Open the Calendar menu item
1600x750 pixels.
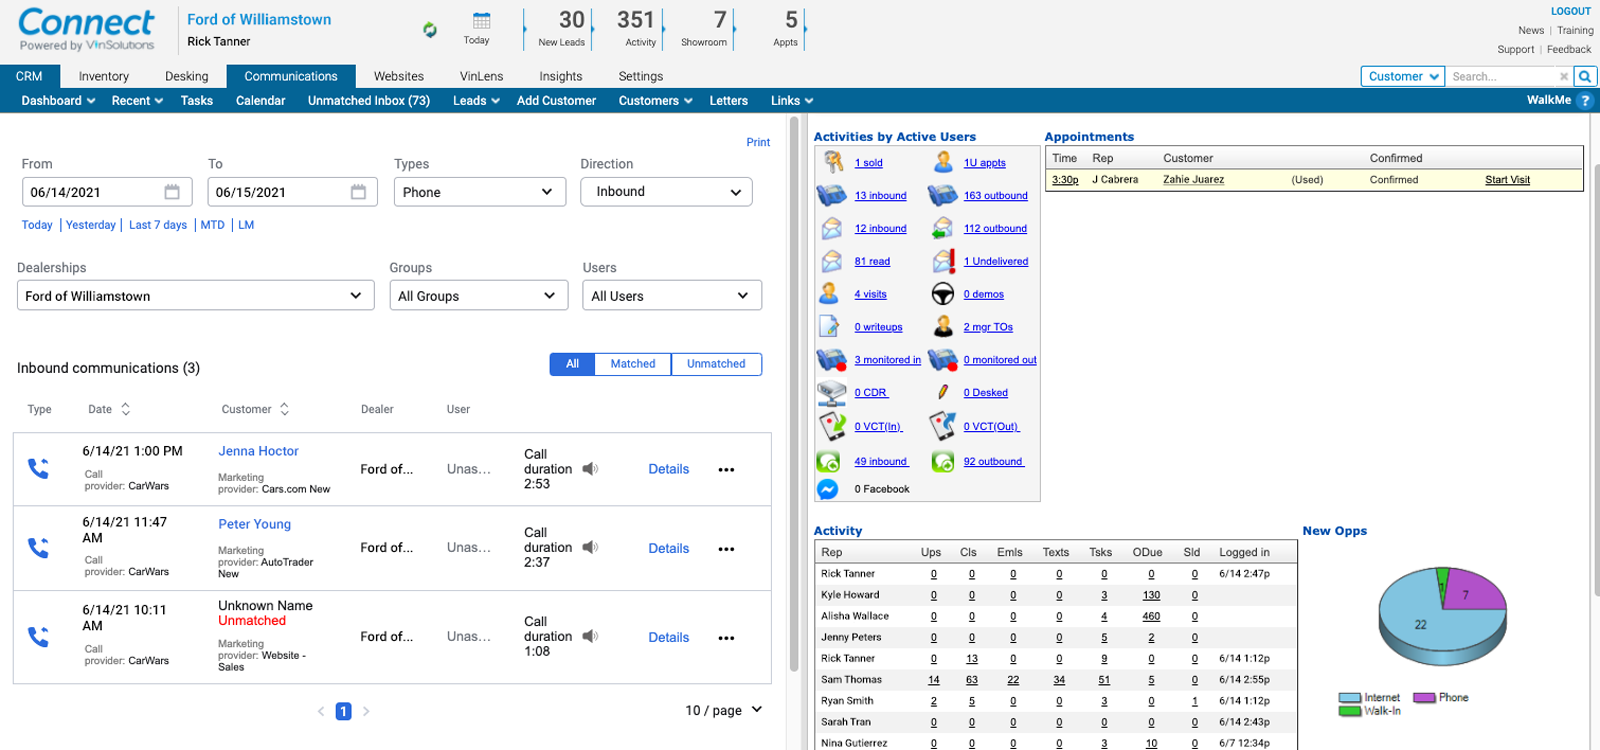click(x=260, y=100)
